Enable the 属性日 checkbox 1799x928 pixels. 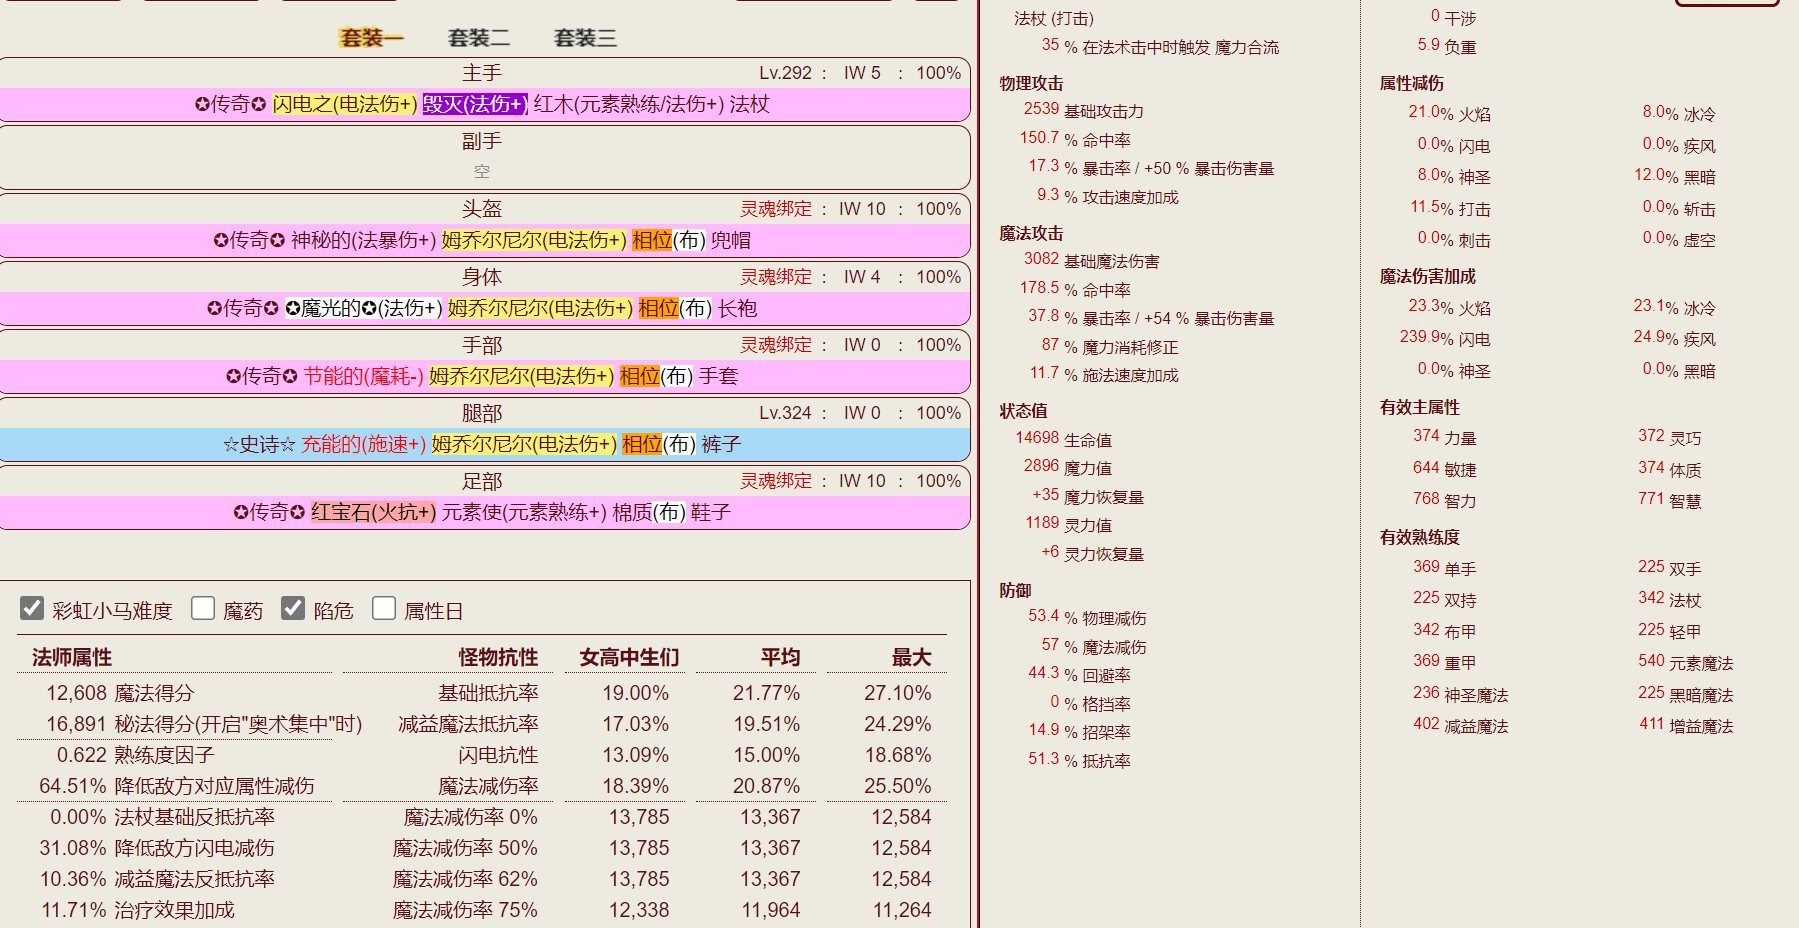coord(384,608)
